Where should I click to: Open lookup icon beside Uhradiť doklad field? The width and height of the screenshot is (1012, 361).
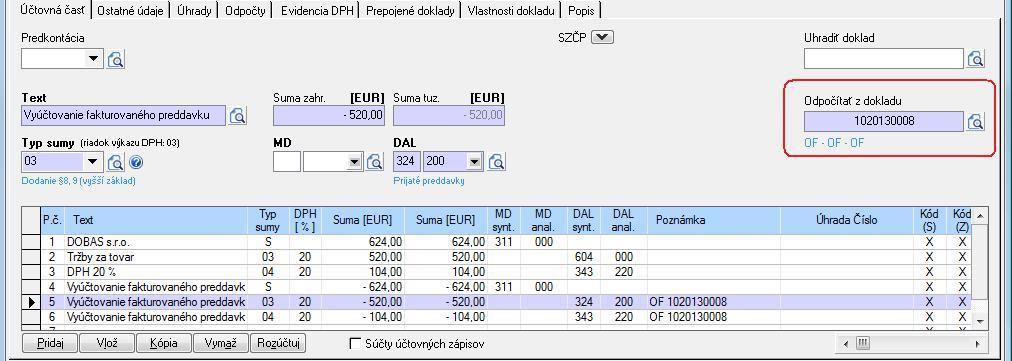[x=975, y=59]
